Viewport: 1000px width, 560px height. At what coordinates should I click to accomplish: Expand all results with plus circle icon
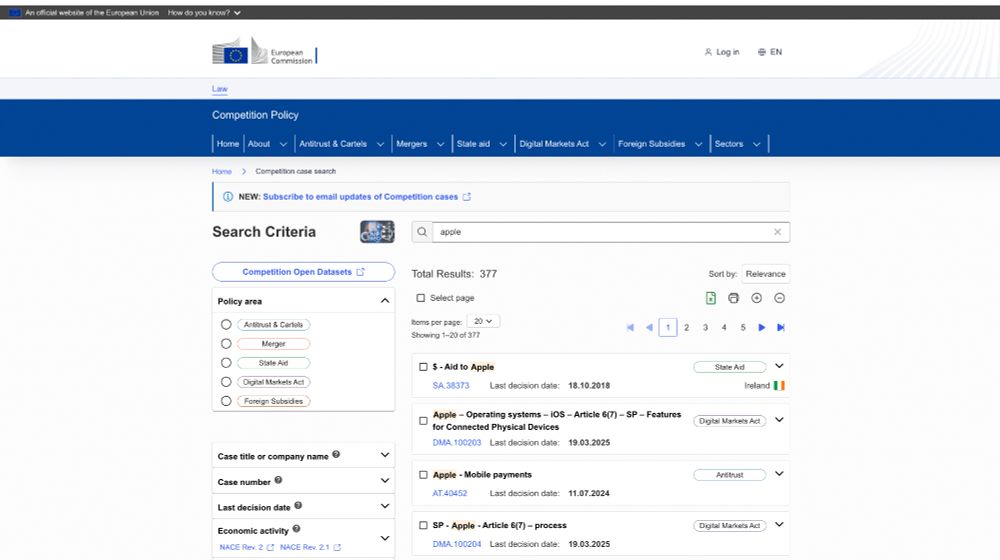coord(756,298)
